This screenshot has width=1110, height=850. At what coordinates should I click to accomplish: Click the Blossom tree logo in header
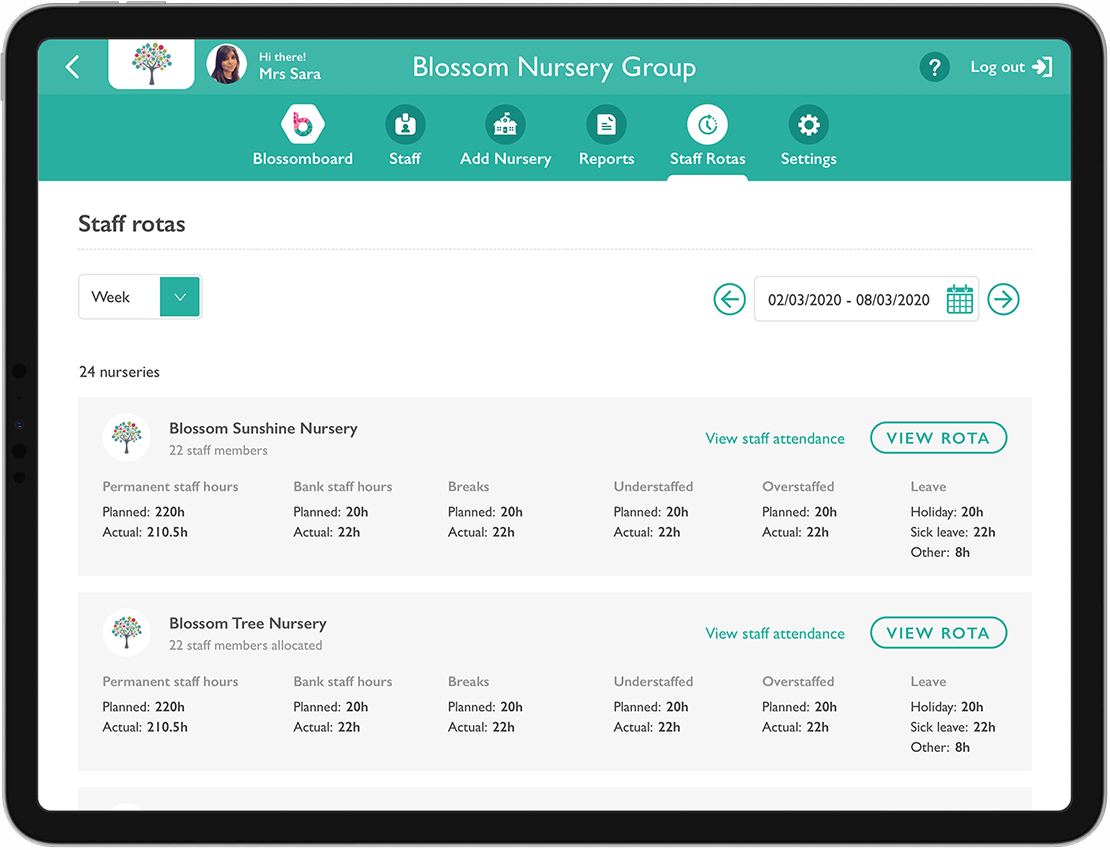pyautogui.click(x=151, y=64)
